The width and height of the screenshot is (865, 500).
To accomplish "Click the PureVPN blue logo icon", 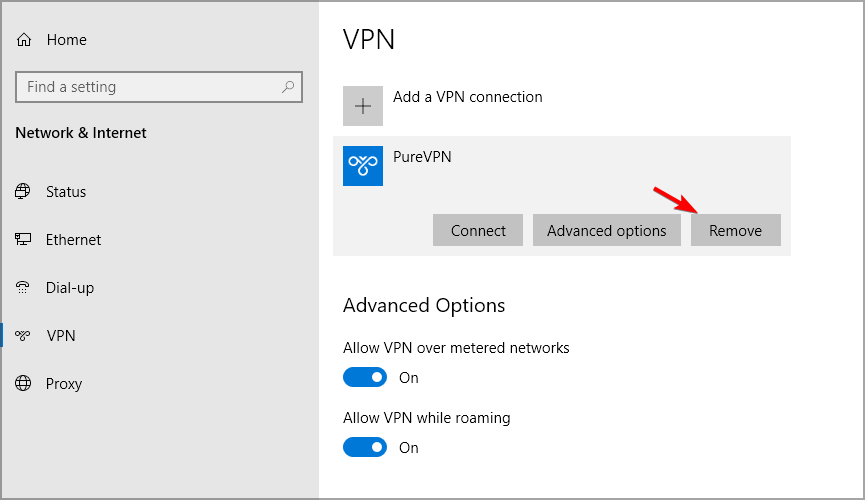I will coord(363,166).
